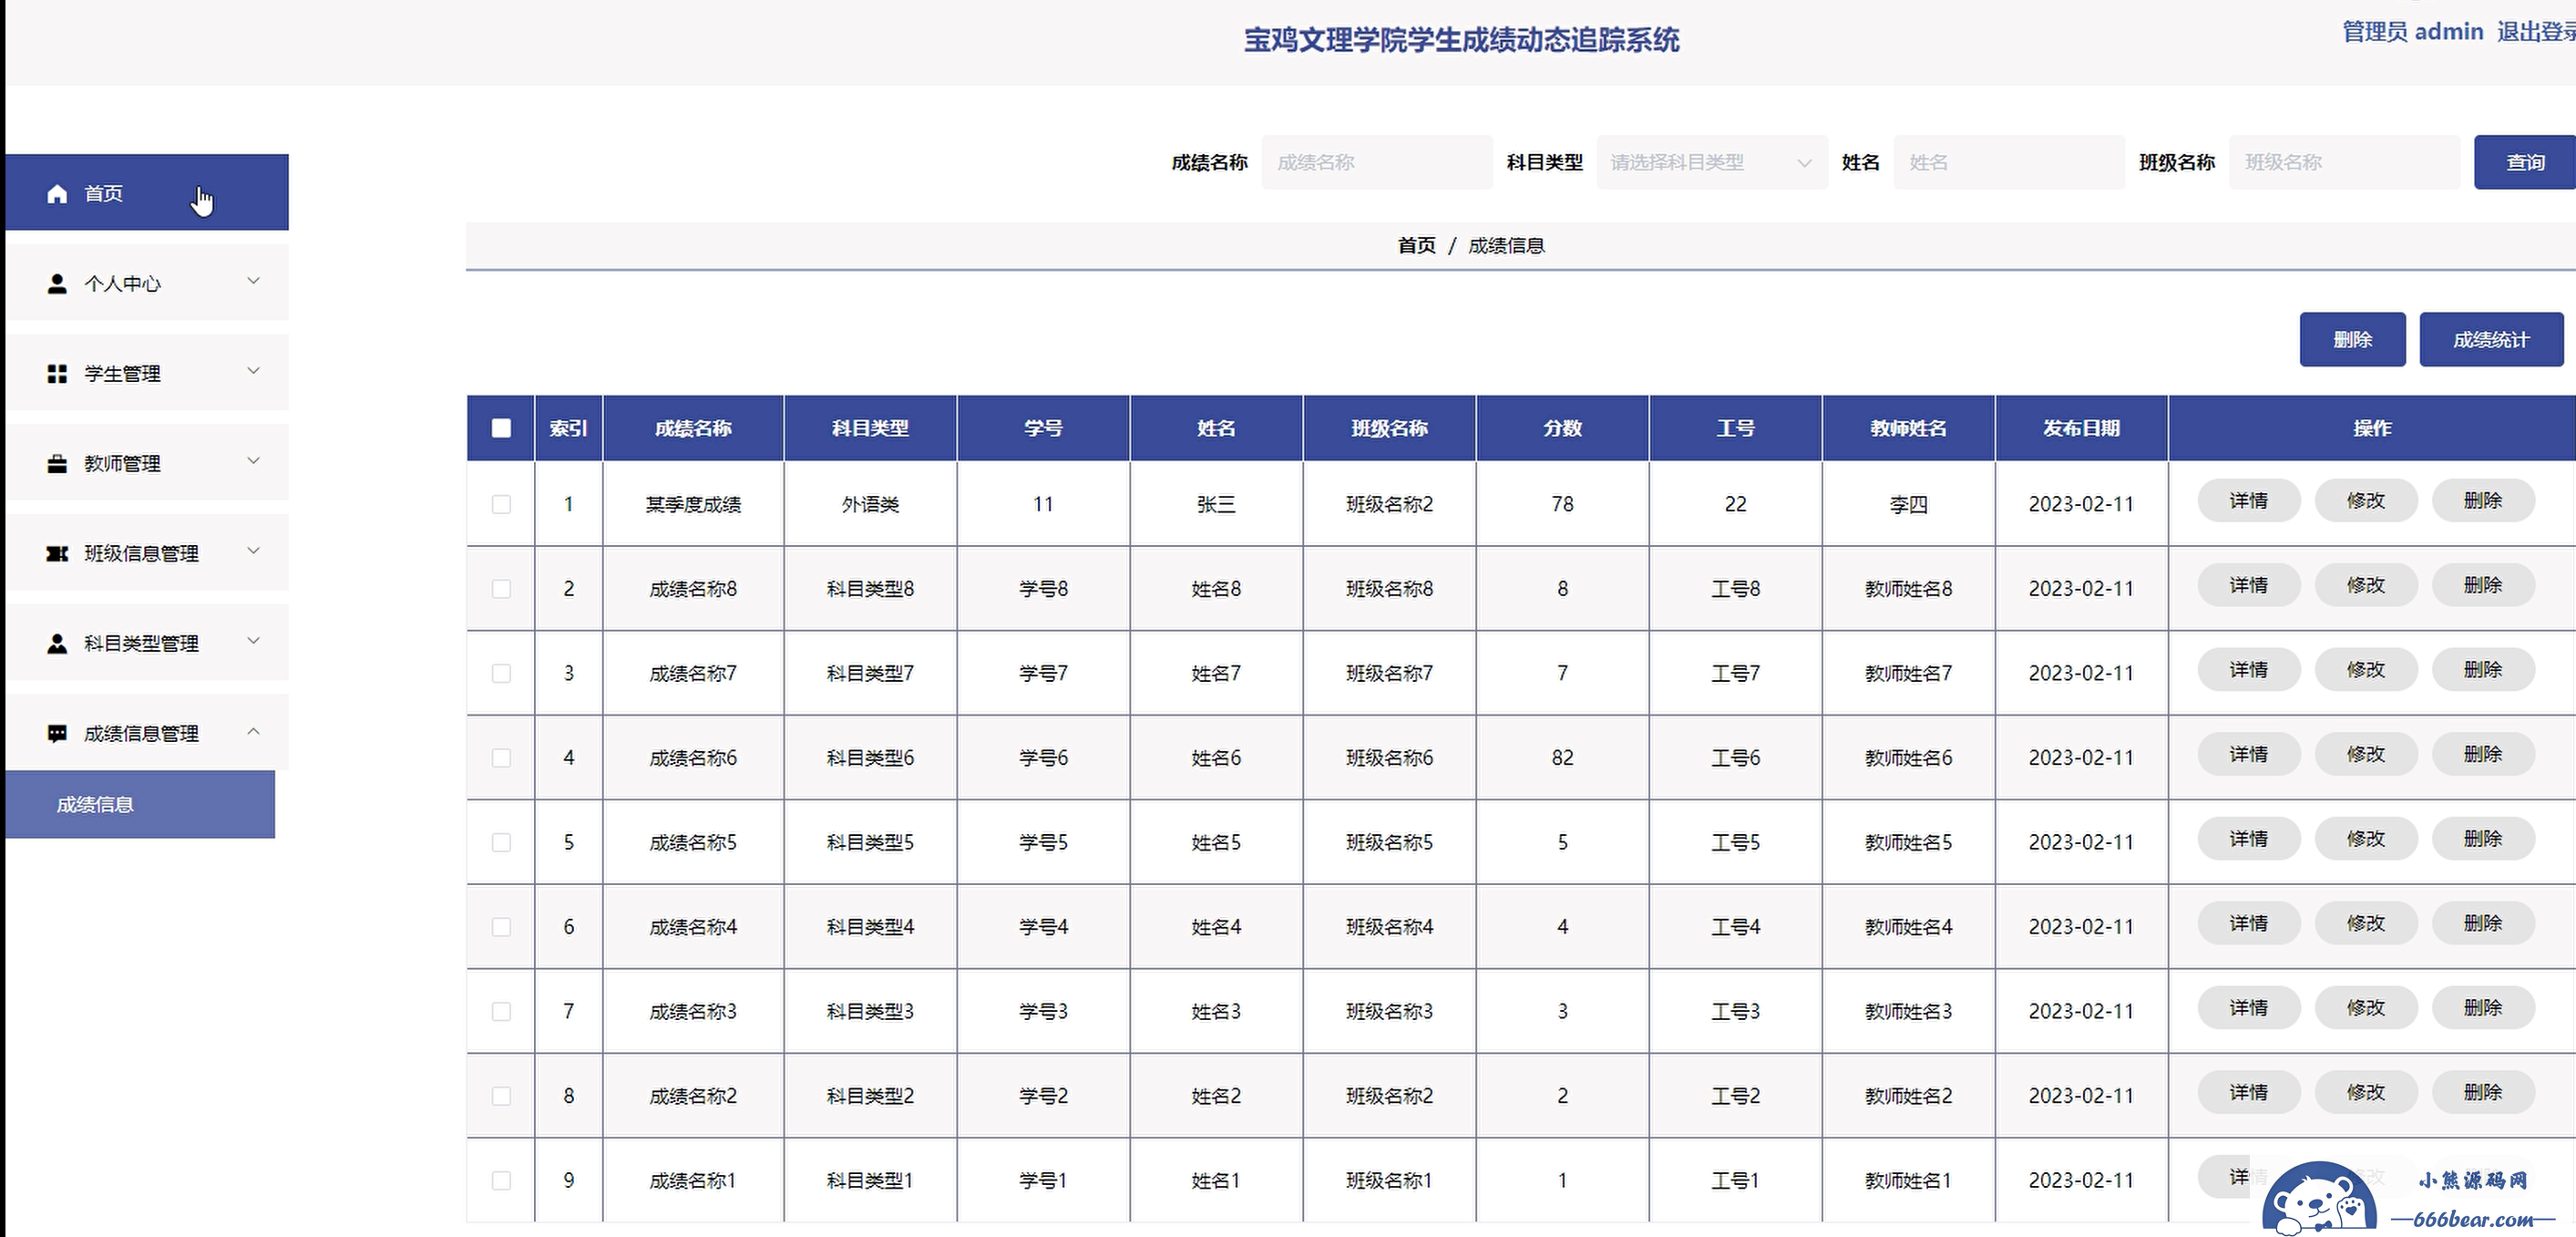The width and height of the screenshot is (2576, 1237).
Task: Go to 首页 in the sidebar
Action: (x=147, y=192)
